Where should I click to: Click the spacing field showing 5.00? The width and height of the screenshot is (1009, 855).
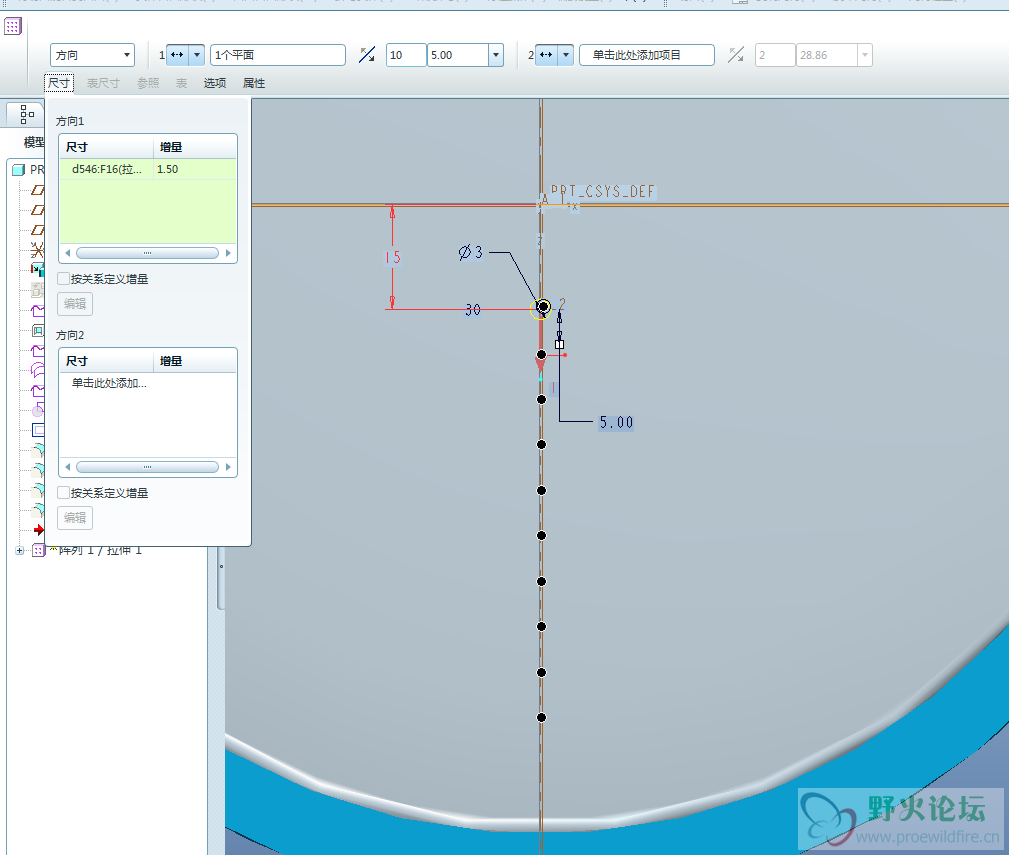[458, 55]
